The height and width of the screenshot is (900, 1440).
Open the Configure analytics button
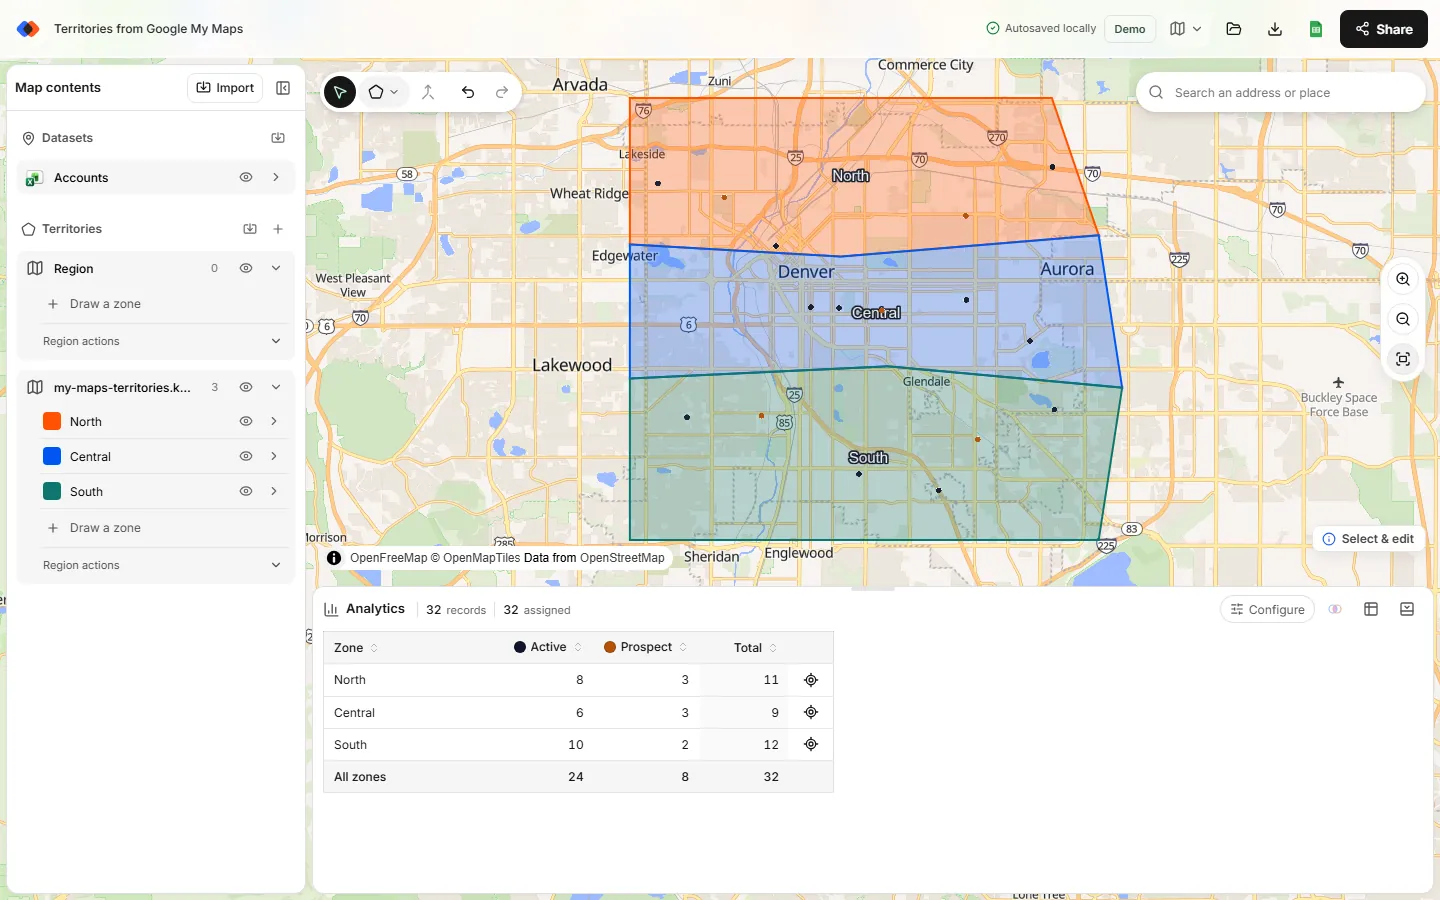(x=1267, y=609)
